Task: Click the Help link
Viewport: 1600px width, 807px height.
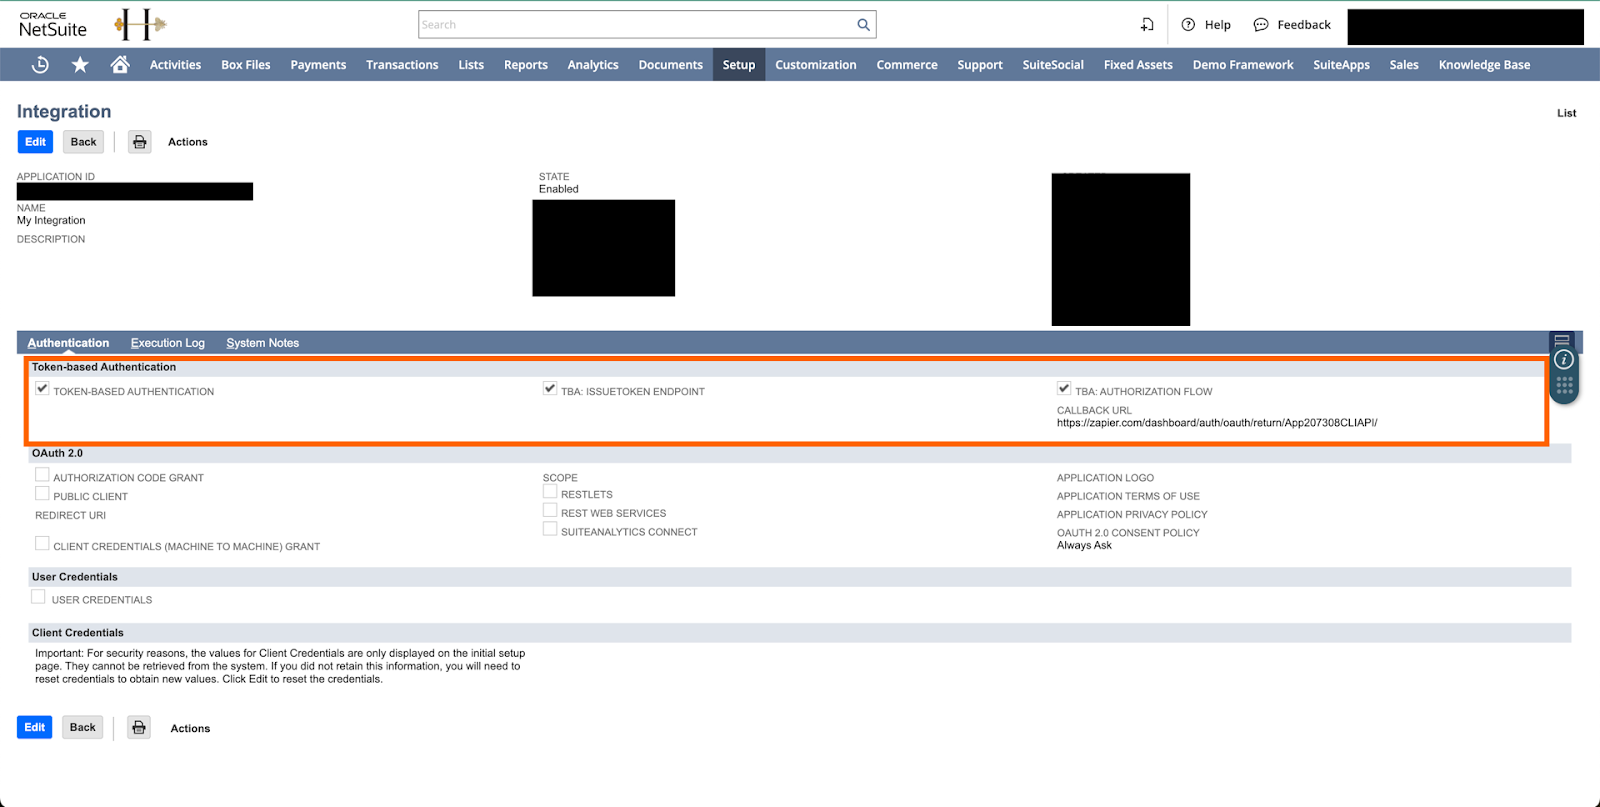Action: tap(1218, 25)
